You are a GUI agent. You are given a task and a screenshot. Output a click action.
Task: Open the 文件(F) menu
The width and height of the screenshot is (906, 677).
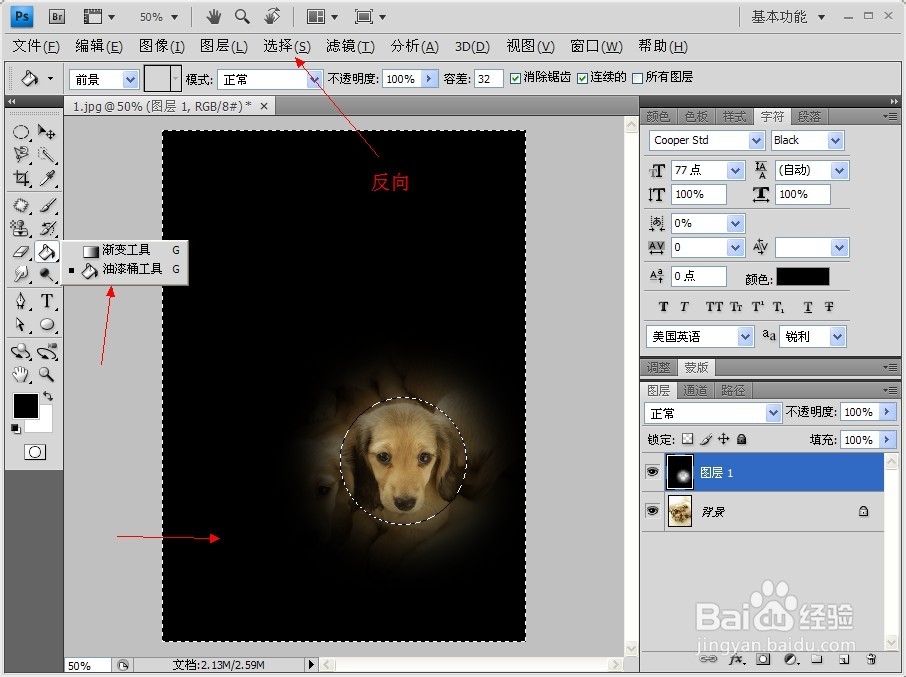(36, 46)
